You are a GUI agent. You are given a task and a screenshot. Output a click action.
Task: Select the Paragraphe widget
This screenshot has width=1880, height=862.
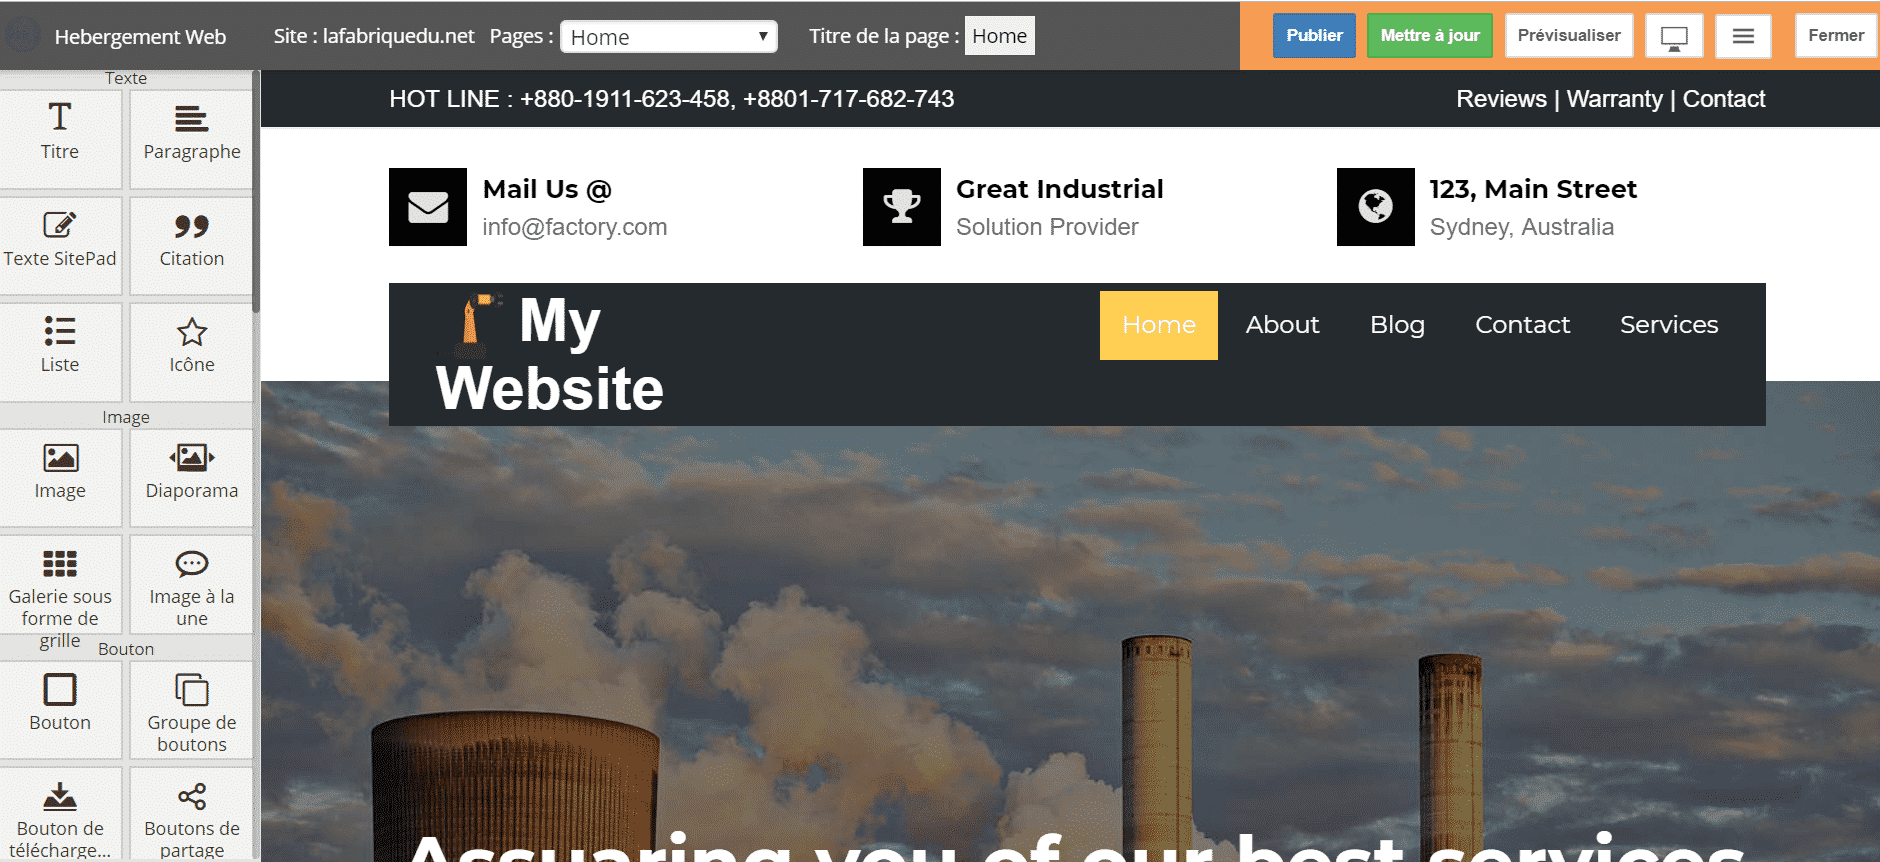point(191,132)
